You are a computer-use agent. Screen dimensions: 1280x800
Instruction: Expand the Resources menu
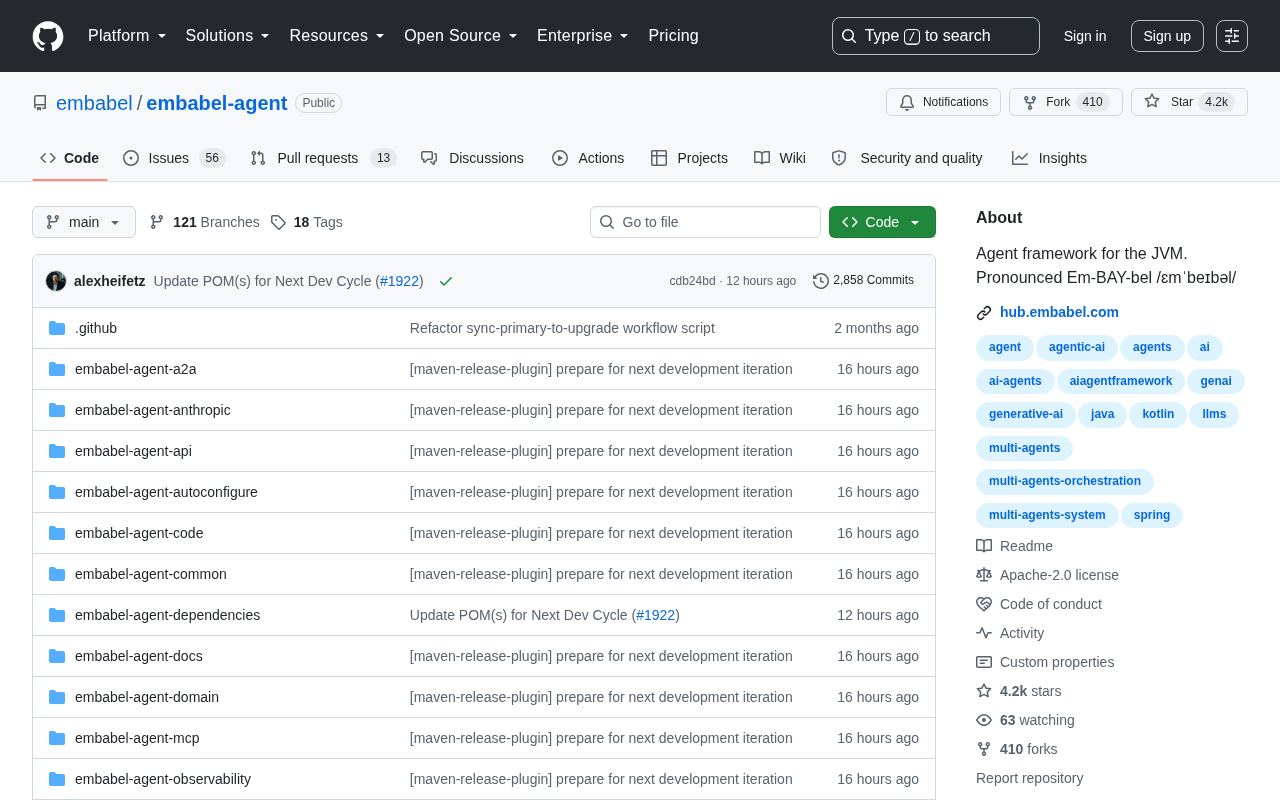(x=337, y=36)
